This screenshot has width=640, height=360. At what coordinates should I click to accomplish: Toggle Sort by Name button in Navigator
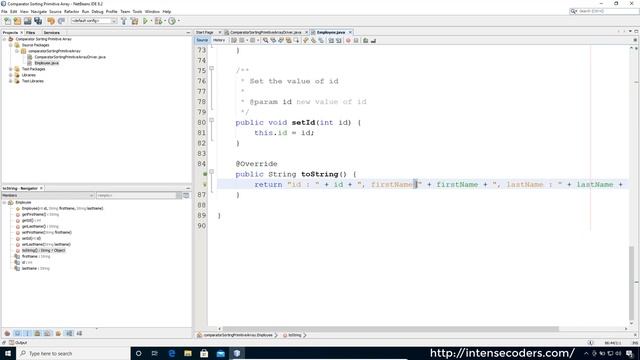point(69,333)
